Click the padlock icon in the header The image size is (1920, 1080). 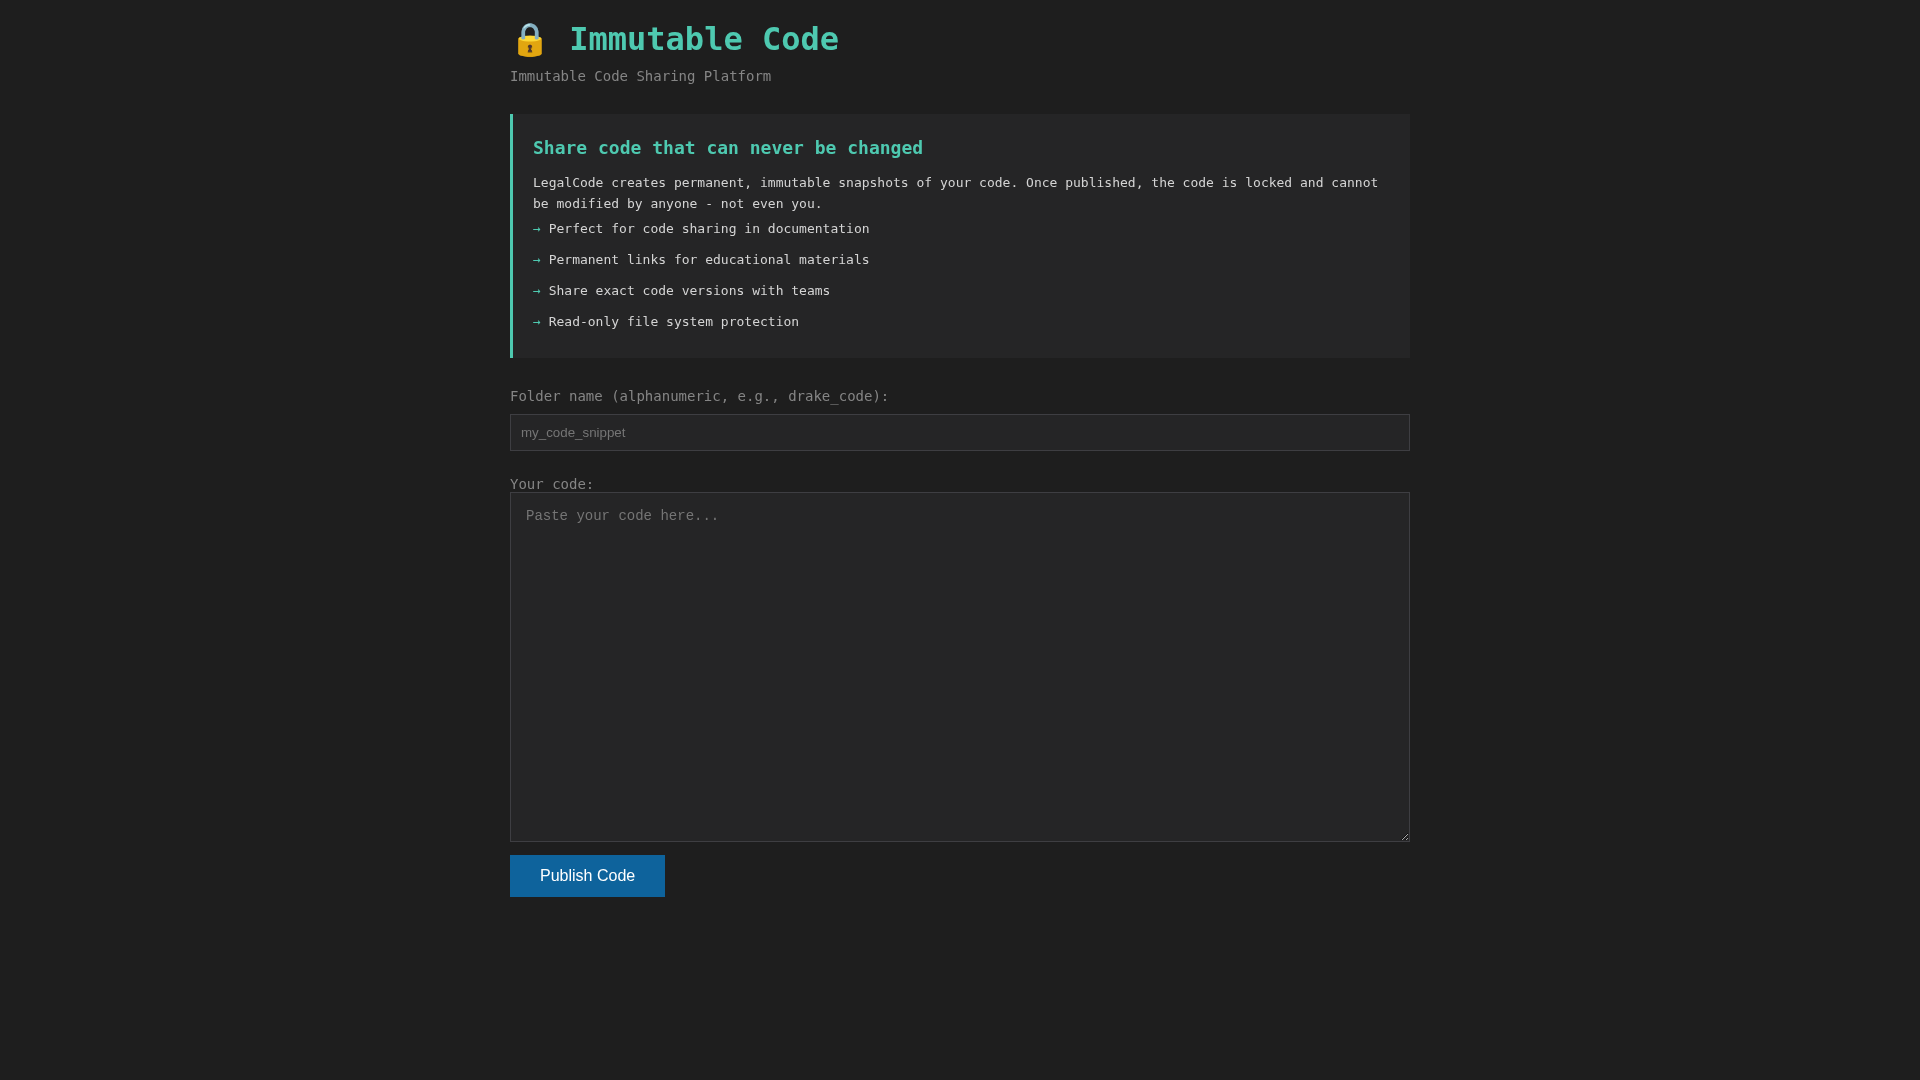tap(529, 40)
